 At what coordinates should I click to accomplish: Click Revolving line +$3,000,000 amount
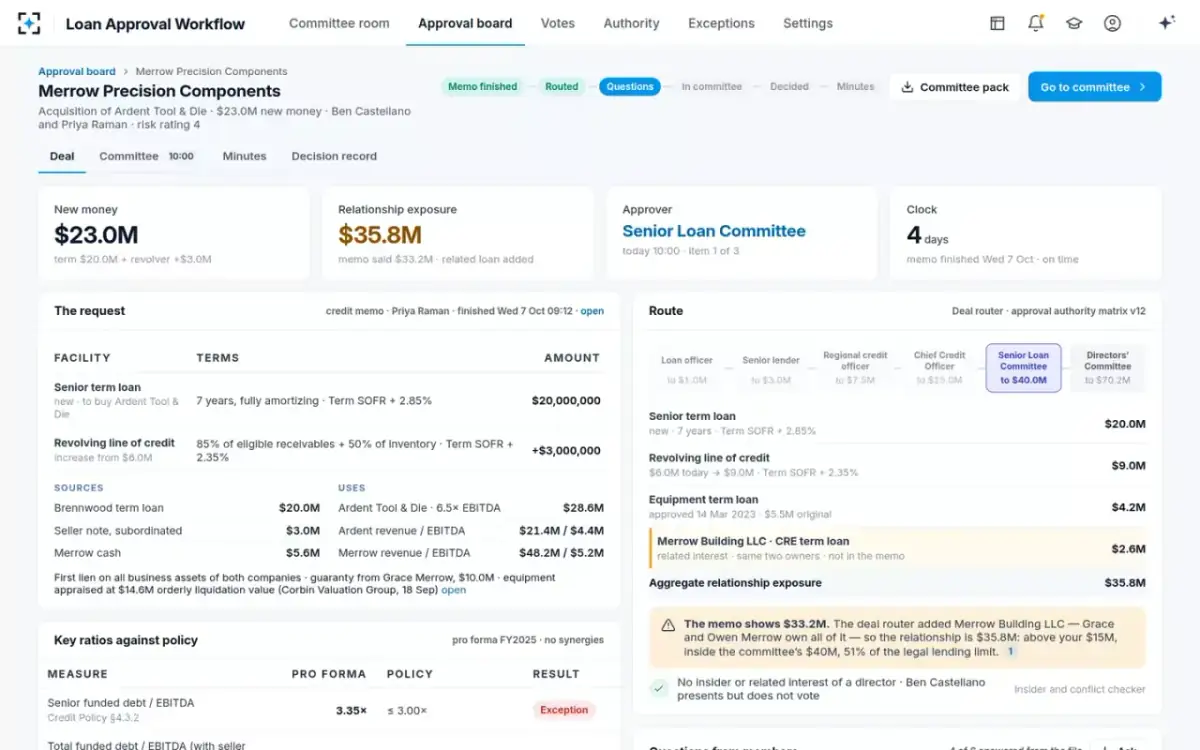[x=565, y=450]
